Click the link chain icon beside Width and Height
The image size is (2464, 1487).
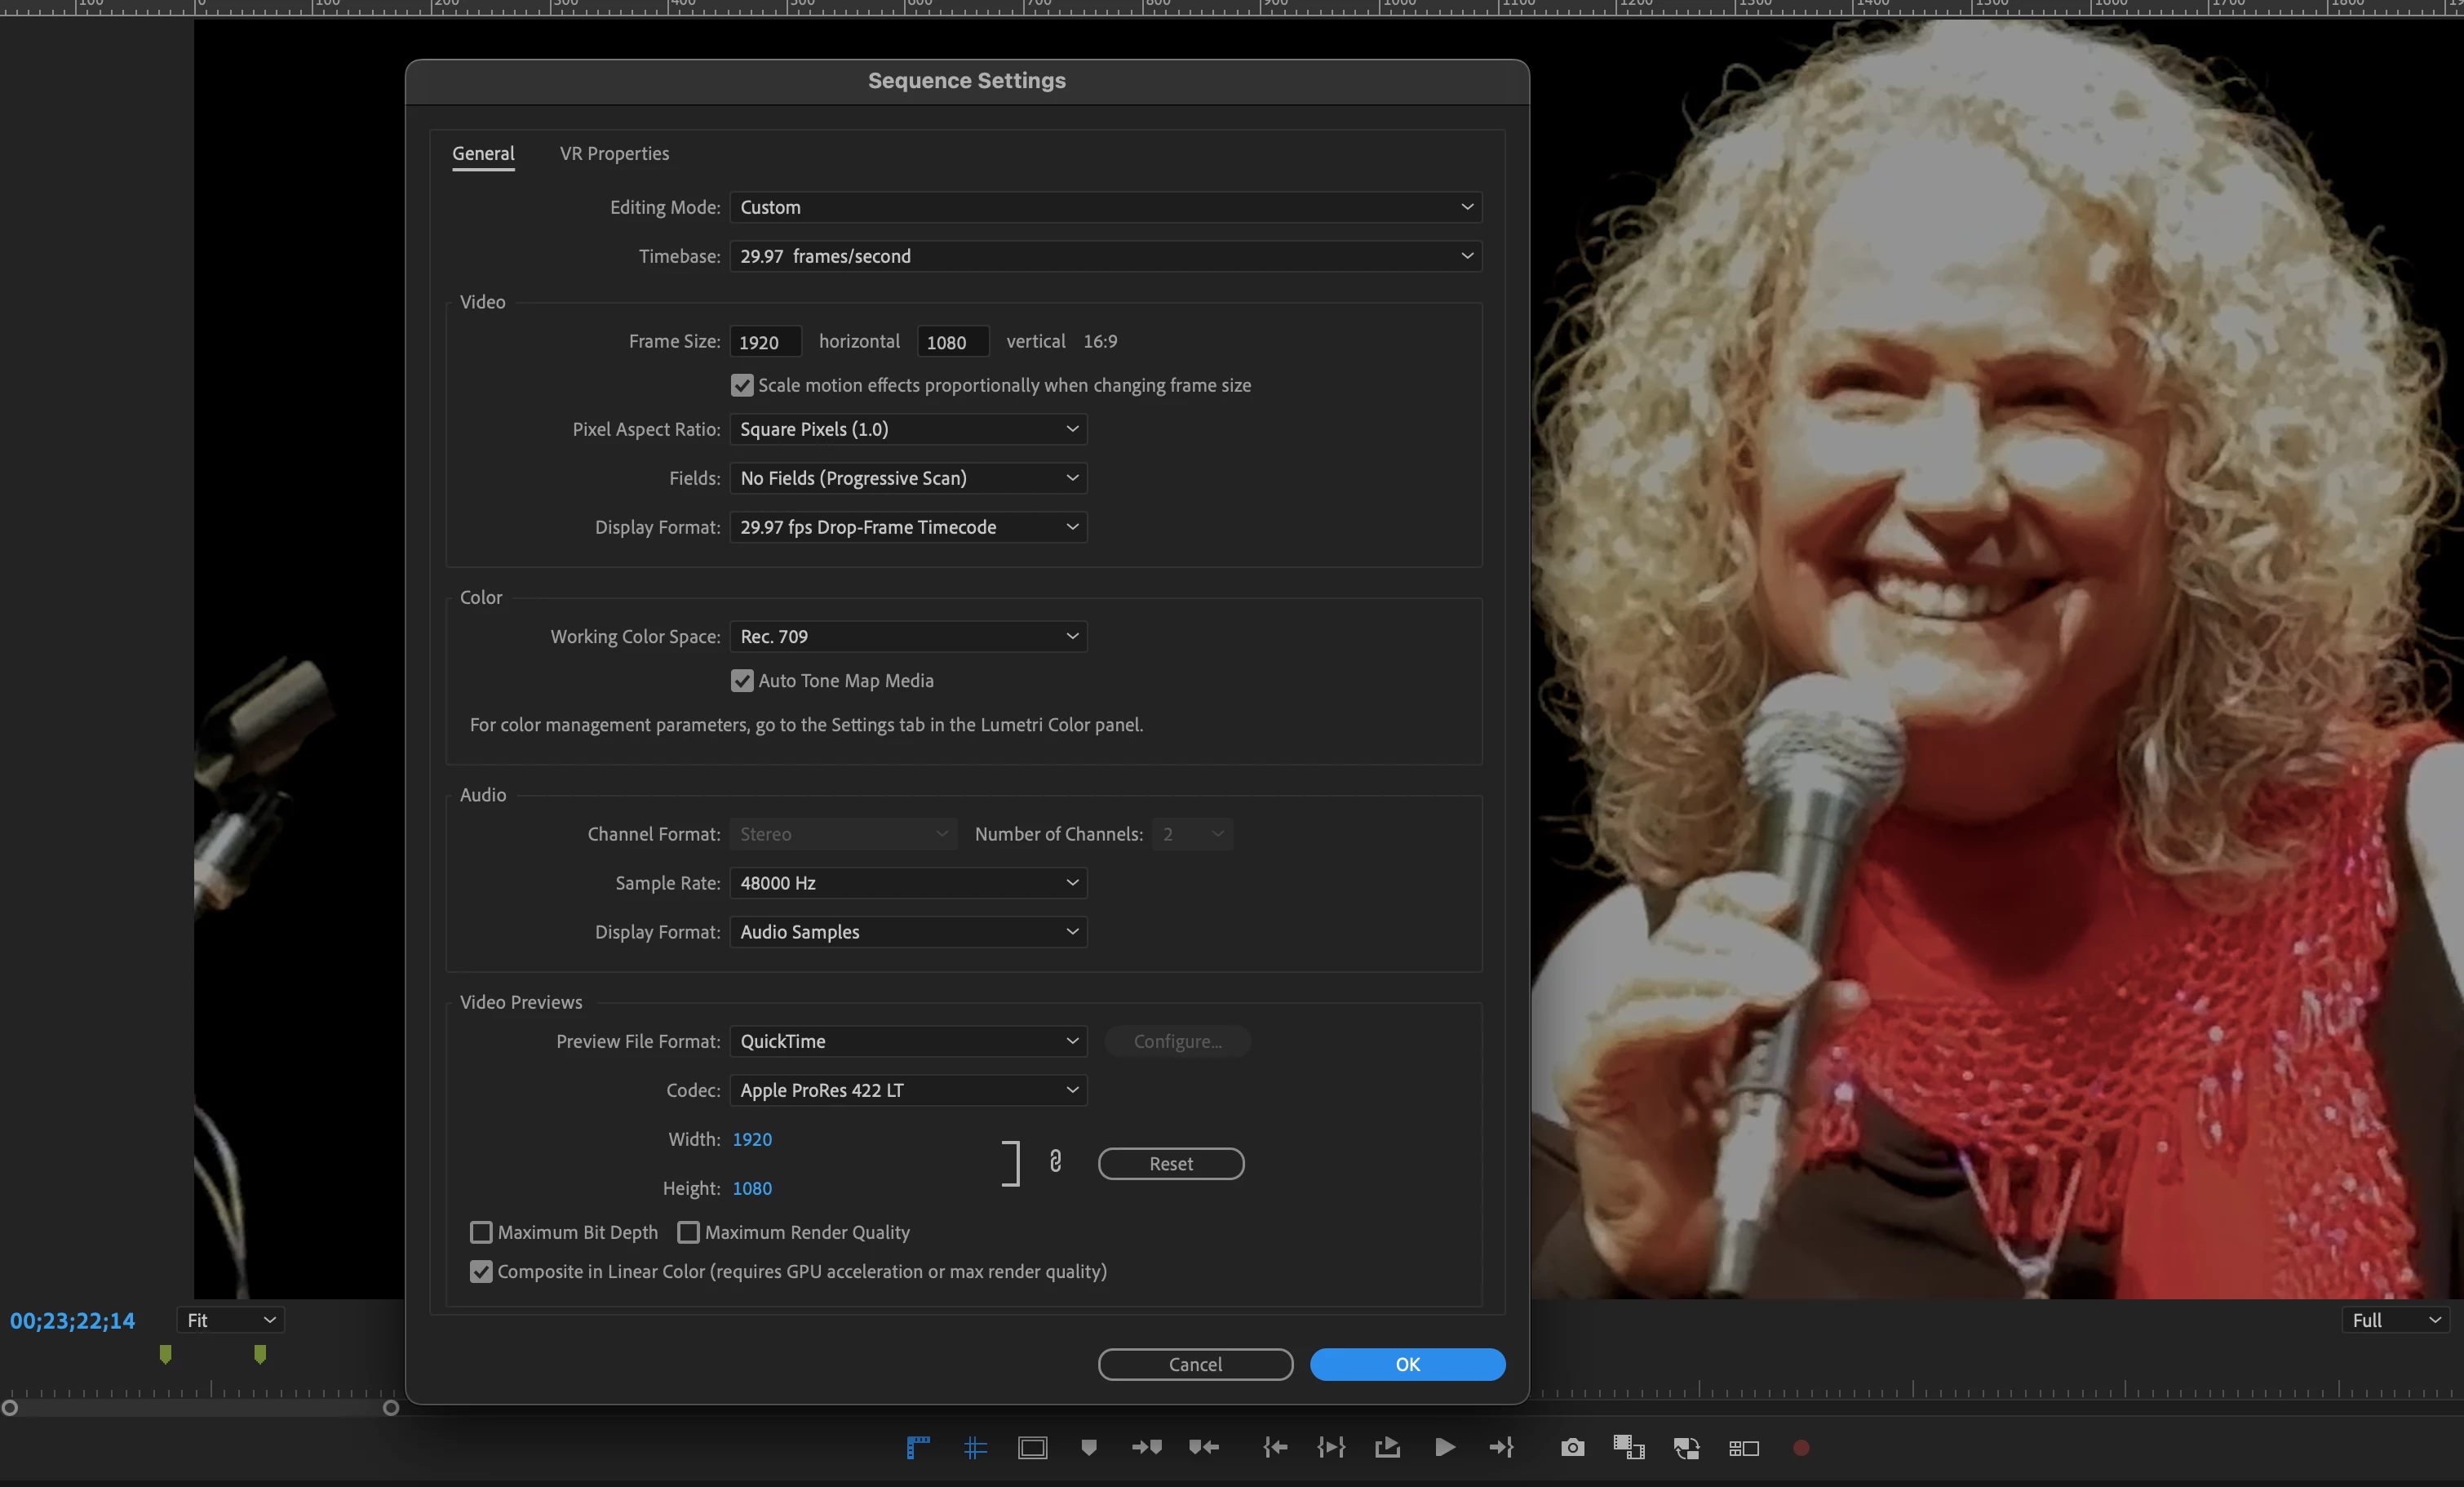click(1055, 1161)
